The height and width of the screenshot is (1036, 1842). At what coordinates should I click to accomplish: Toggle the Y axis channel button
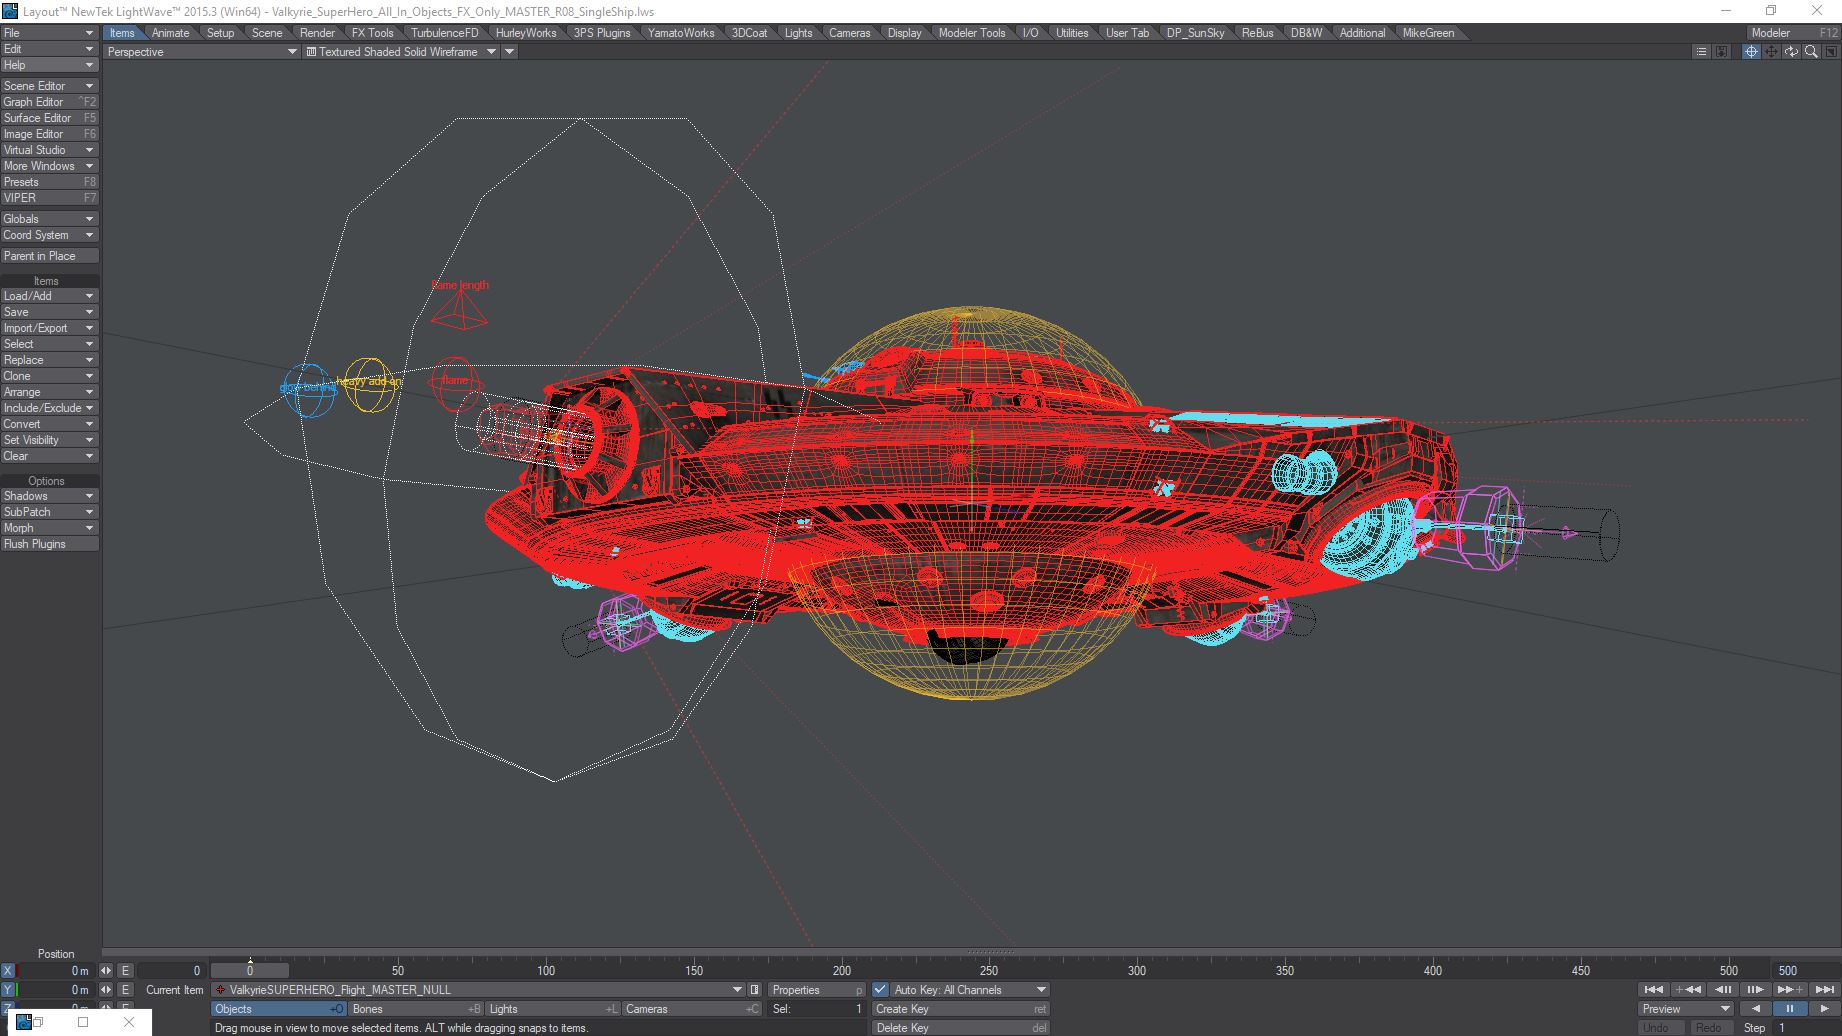pos(8,990)
